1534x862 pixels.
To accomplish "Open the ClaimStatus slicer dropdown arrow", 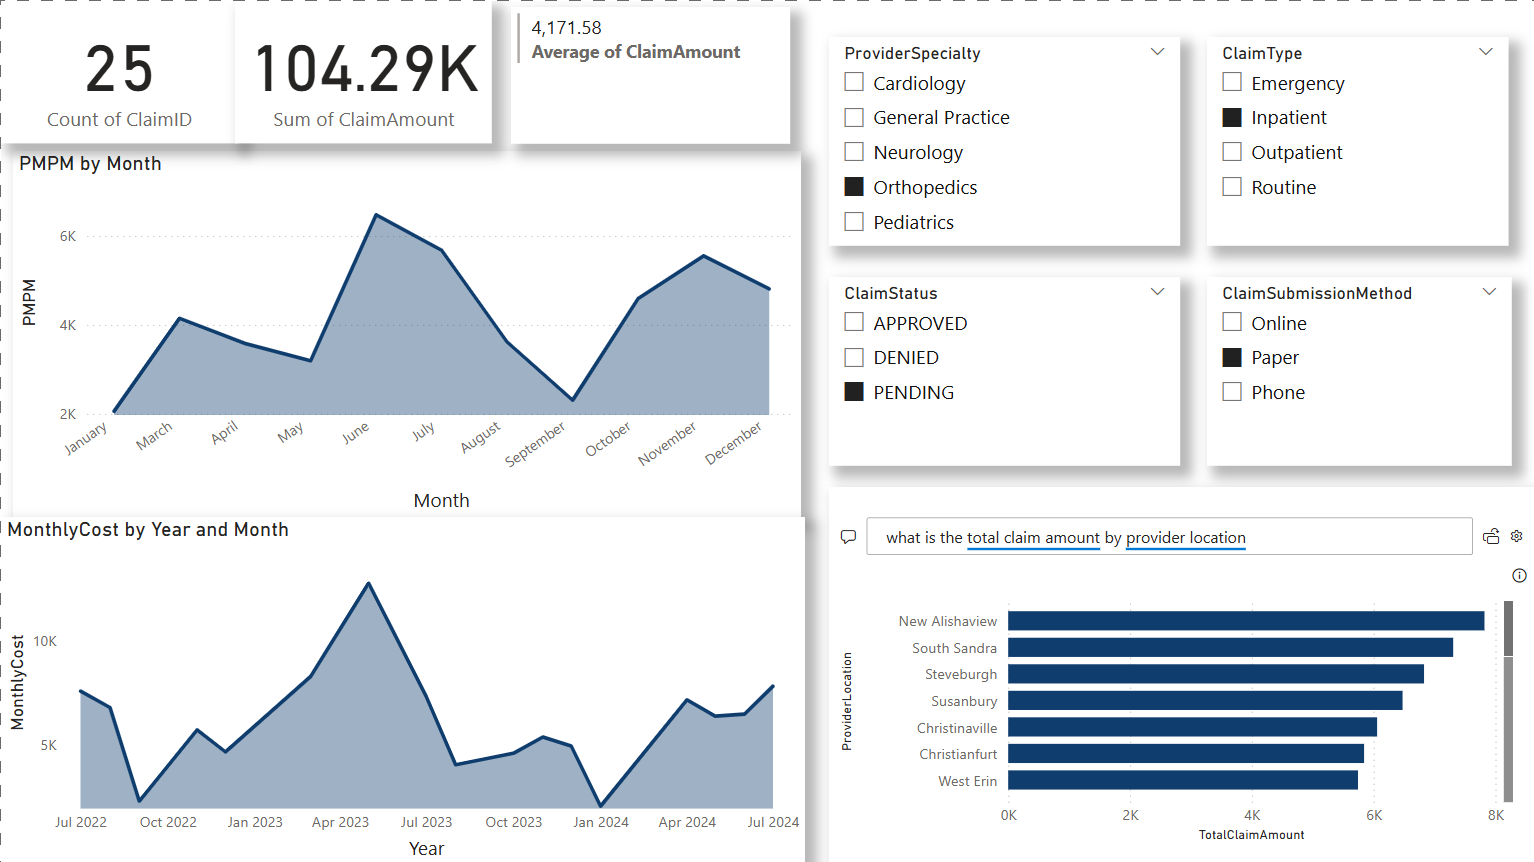I will [x=1157, y=291].
